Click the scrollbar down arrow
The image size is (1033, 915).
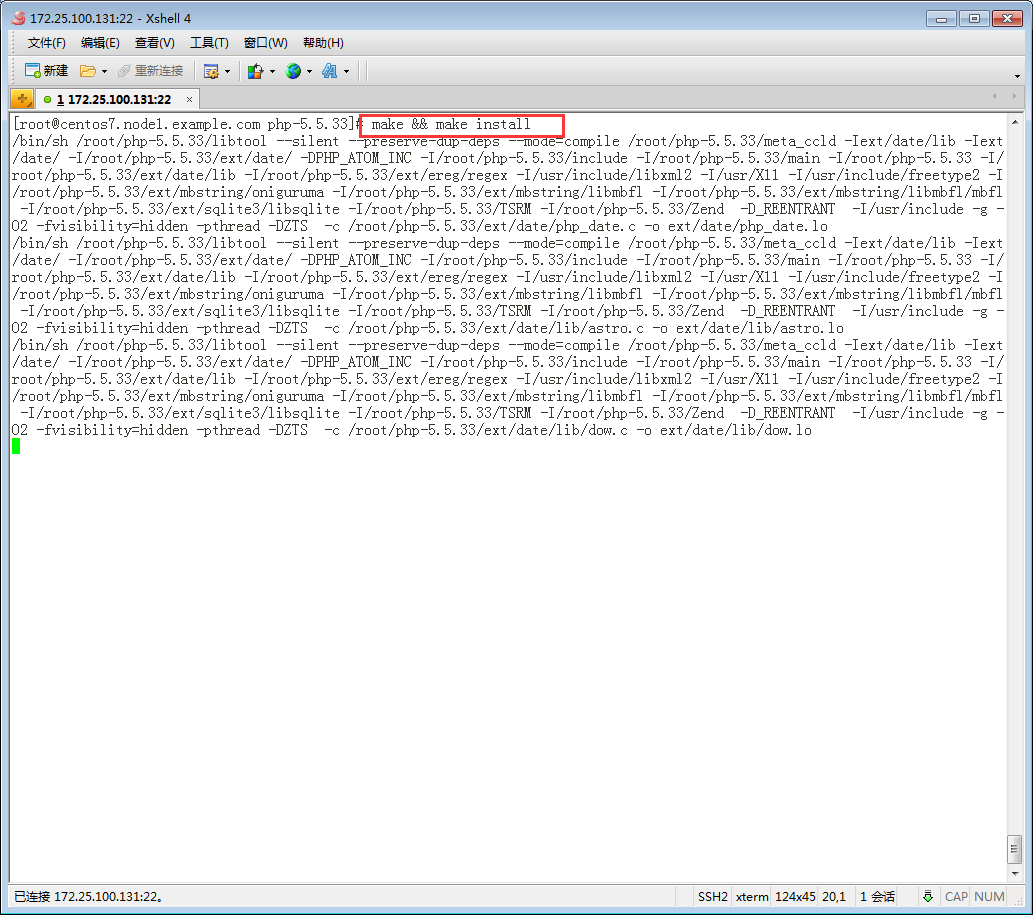[x=1014, y=872]
